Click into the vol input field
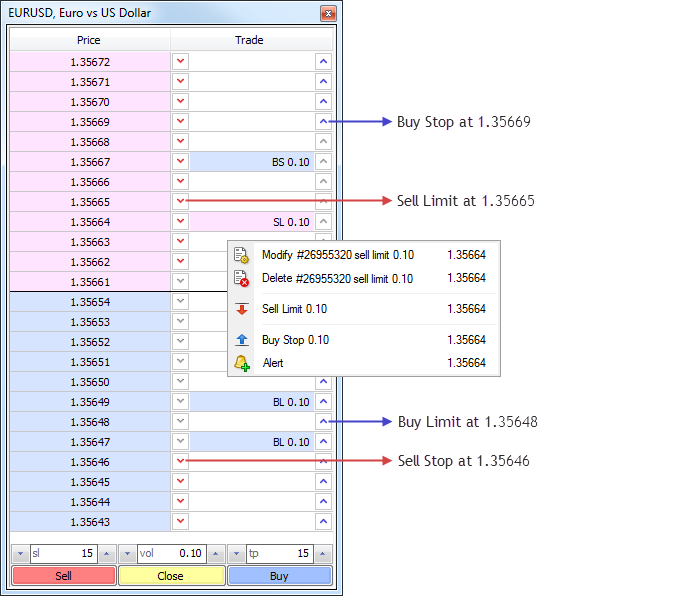The width and height of the screenshot is (674, 596). [170, 553]
